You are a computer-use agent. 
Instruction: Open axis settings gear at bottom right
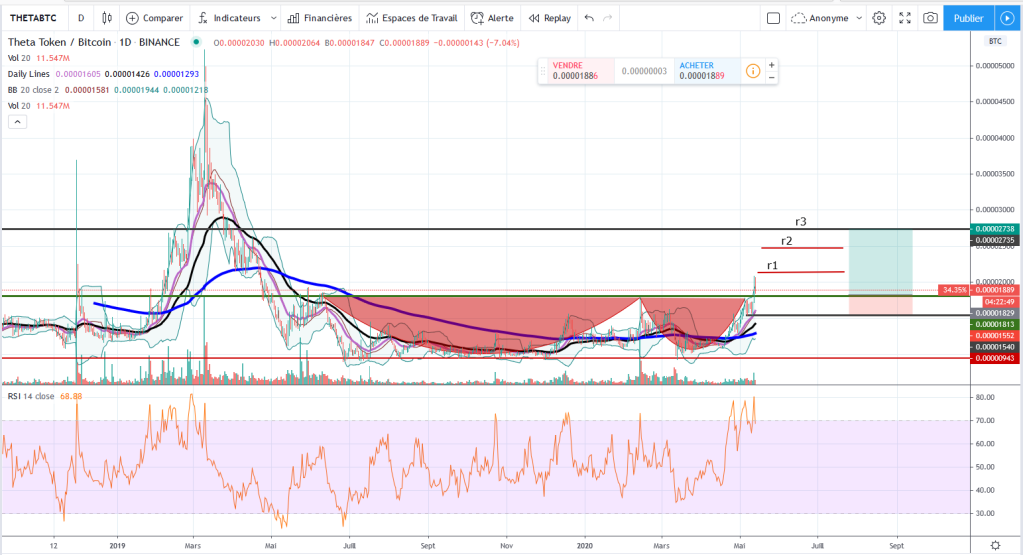[996, 545]
